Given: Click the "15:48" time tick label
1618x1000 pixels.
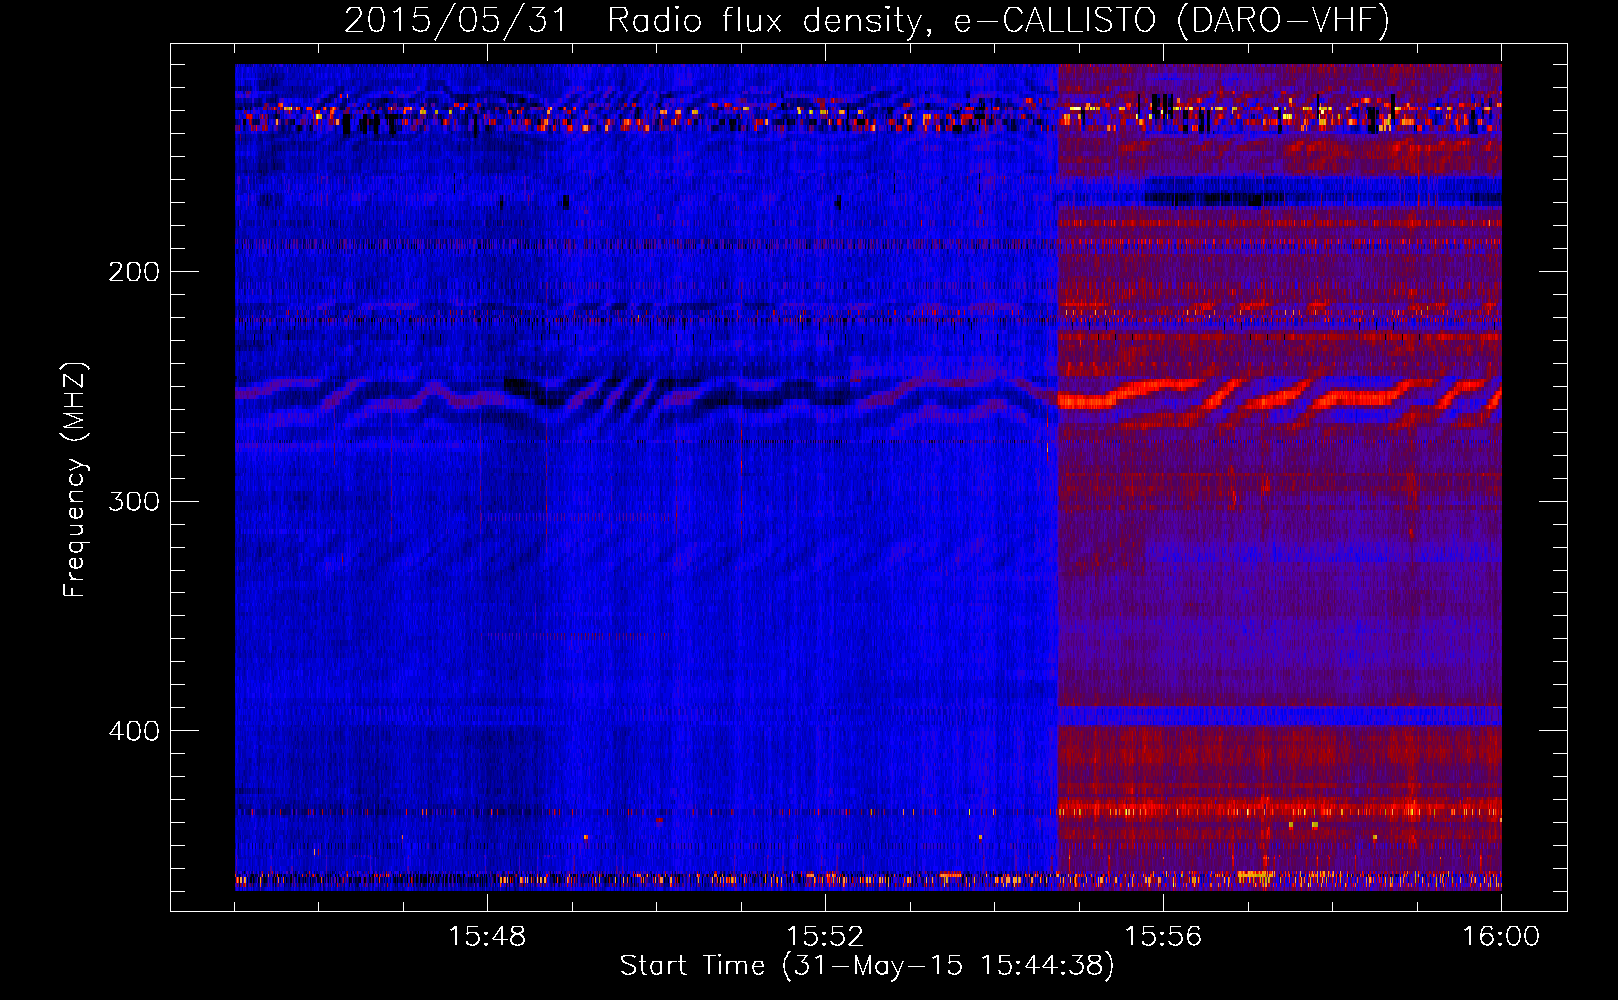Looking at the screenshot, I should pos(487,937).
